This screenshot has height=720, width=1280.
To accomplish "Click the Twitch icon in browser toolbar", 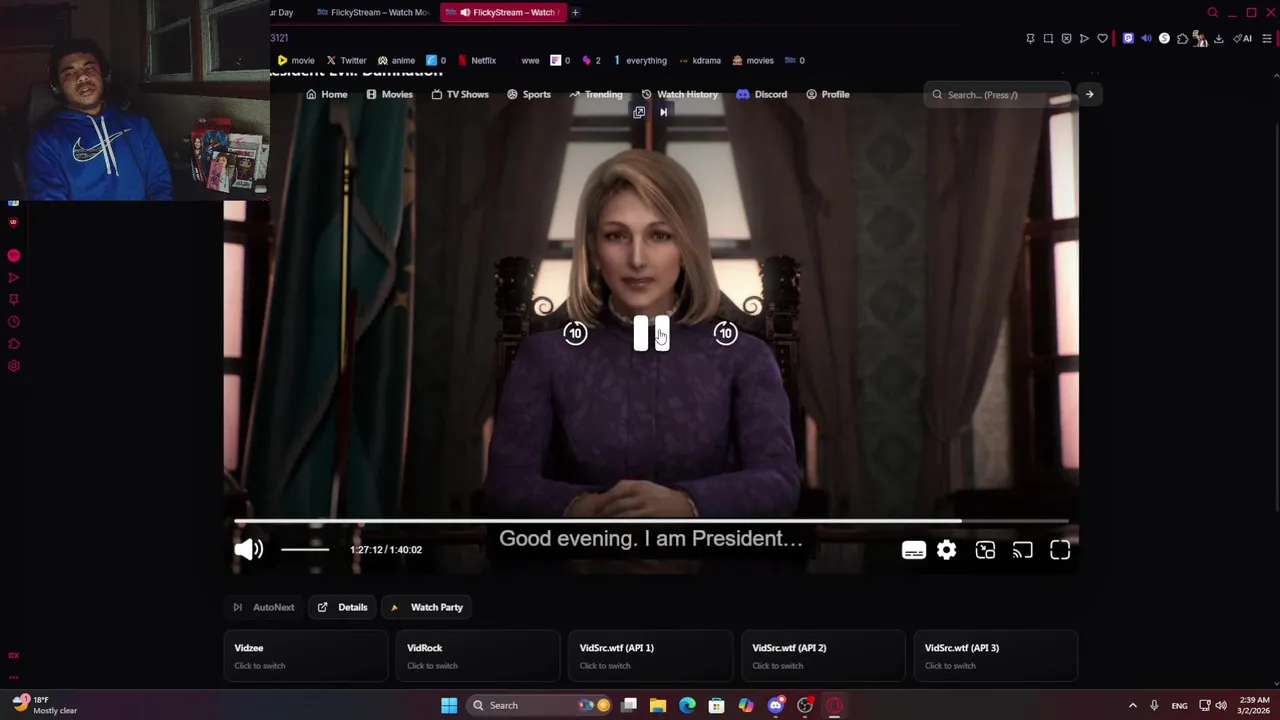I will point(1128,38).
